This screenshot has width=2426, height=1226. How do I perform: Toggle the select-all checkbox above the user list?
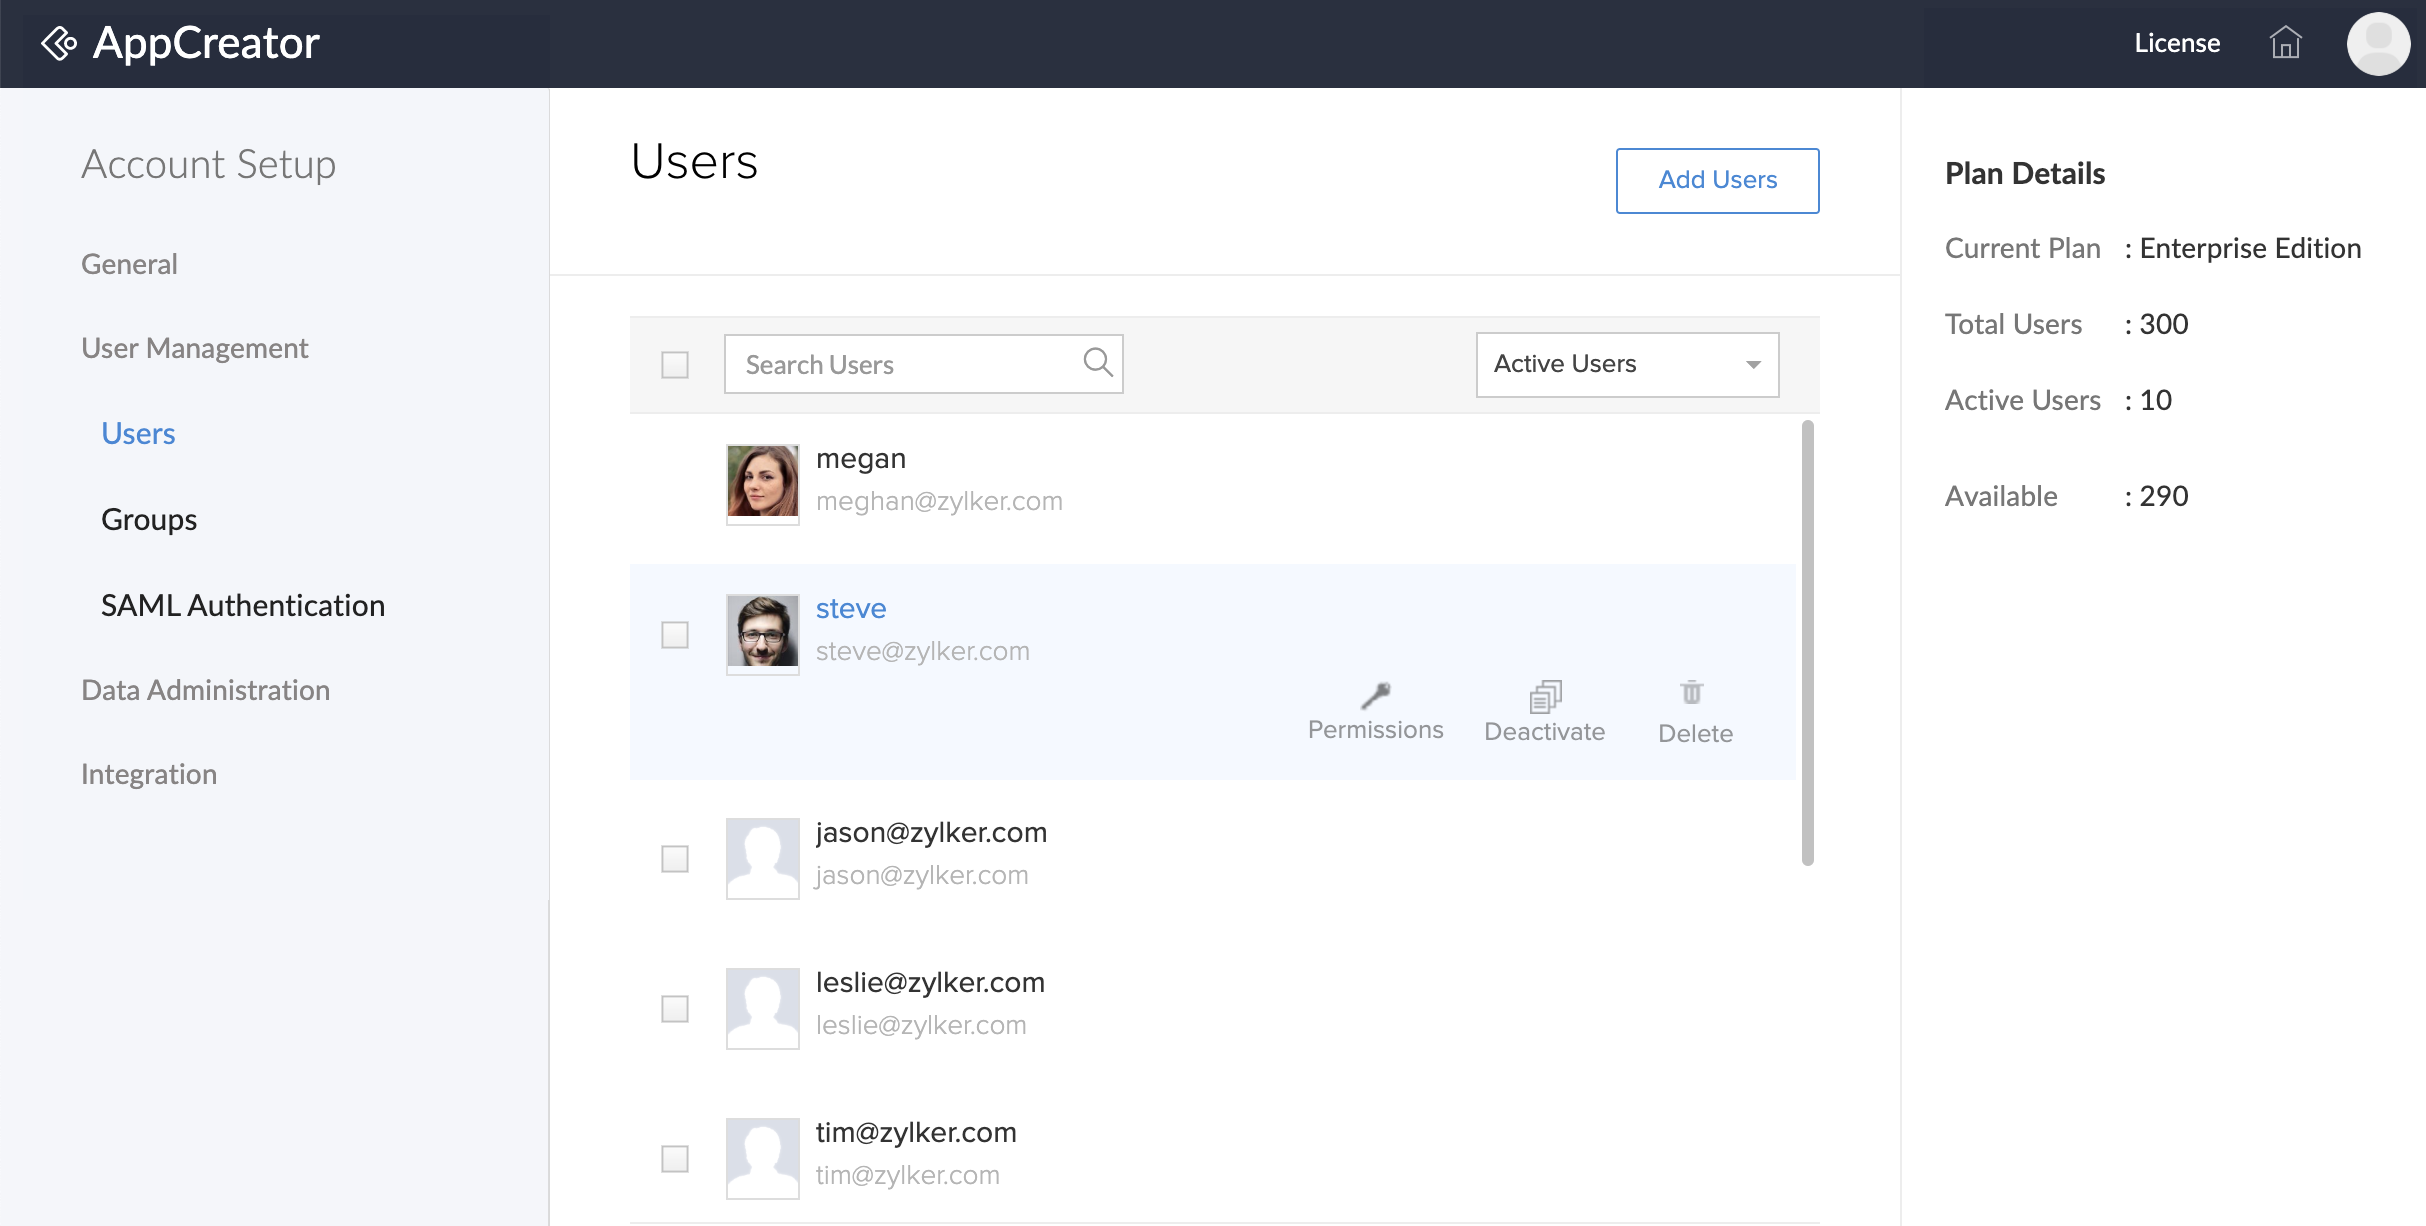click(674, 365)
